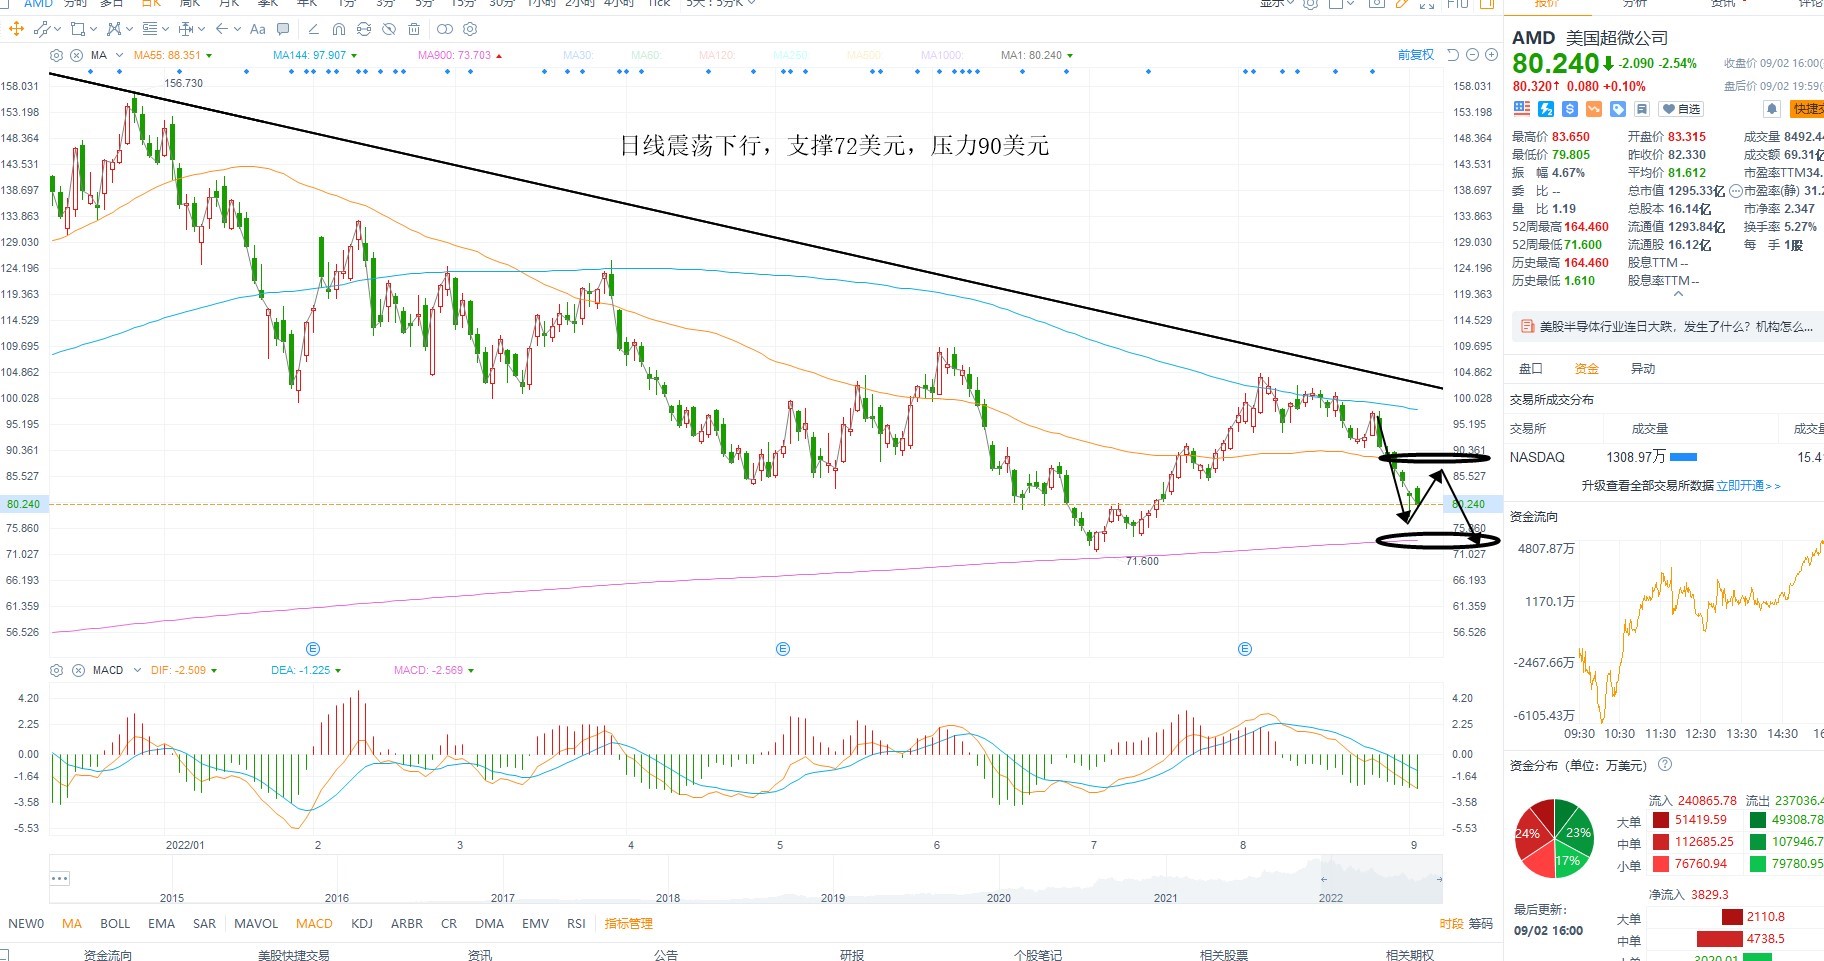Image resolution: width=1824 pixels, height=961 pixels.
Task: Switch to the 异动 tab
Action: (1643, 369)
